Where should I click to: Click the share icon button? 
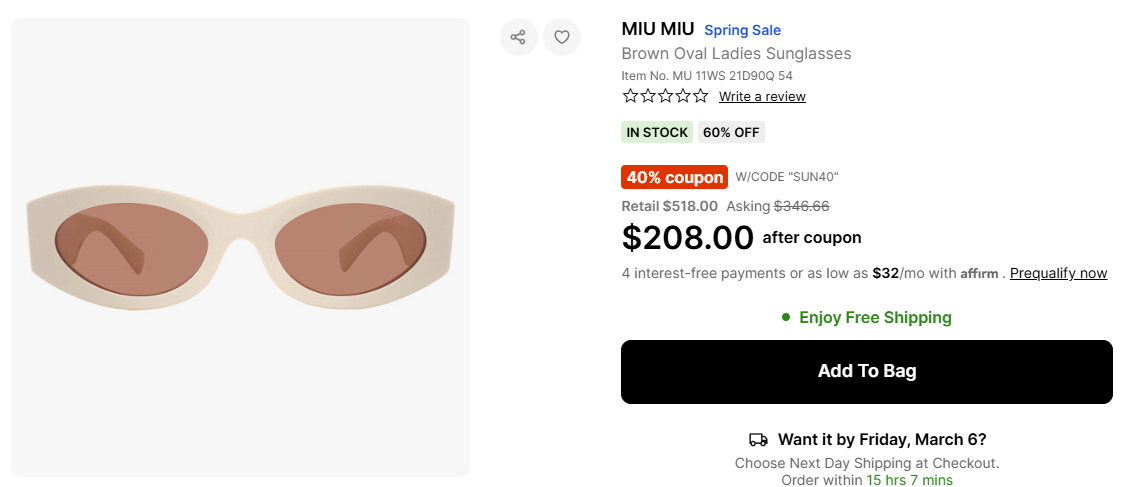pyautogui.click(x=518, y=37)
